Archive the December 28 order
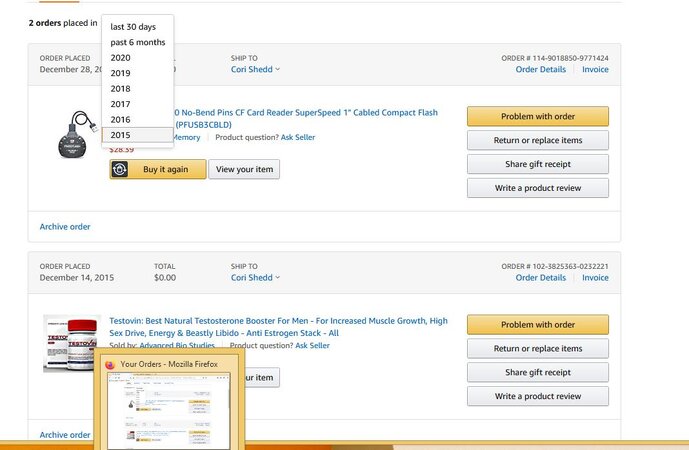Screen dimensions: 689x450 (65, 227)
